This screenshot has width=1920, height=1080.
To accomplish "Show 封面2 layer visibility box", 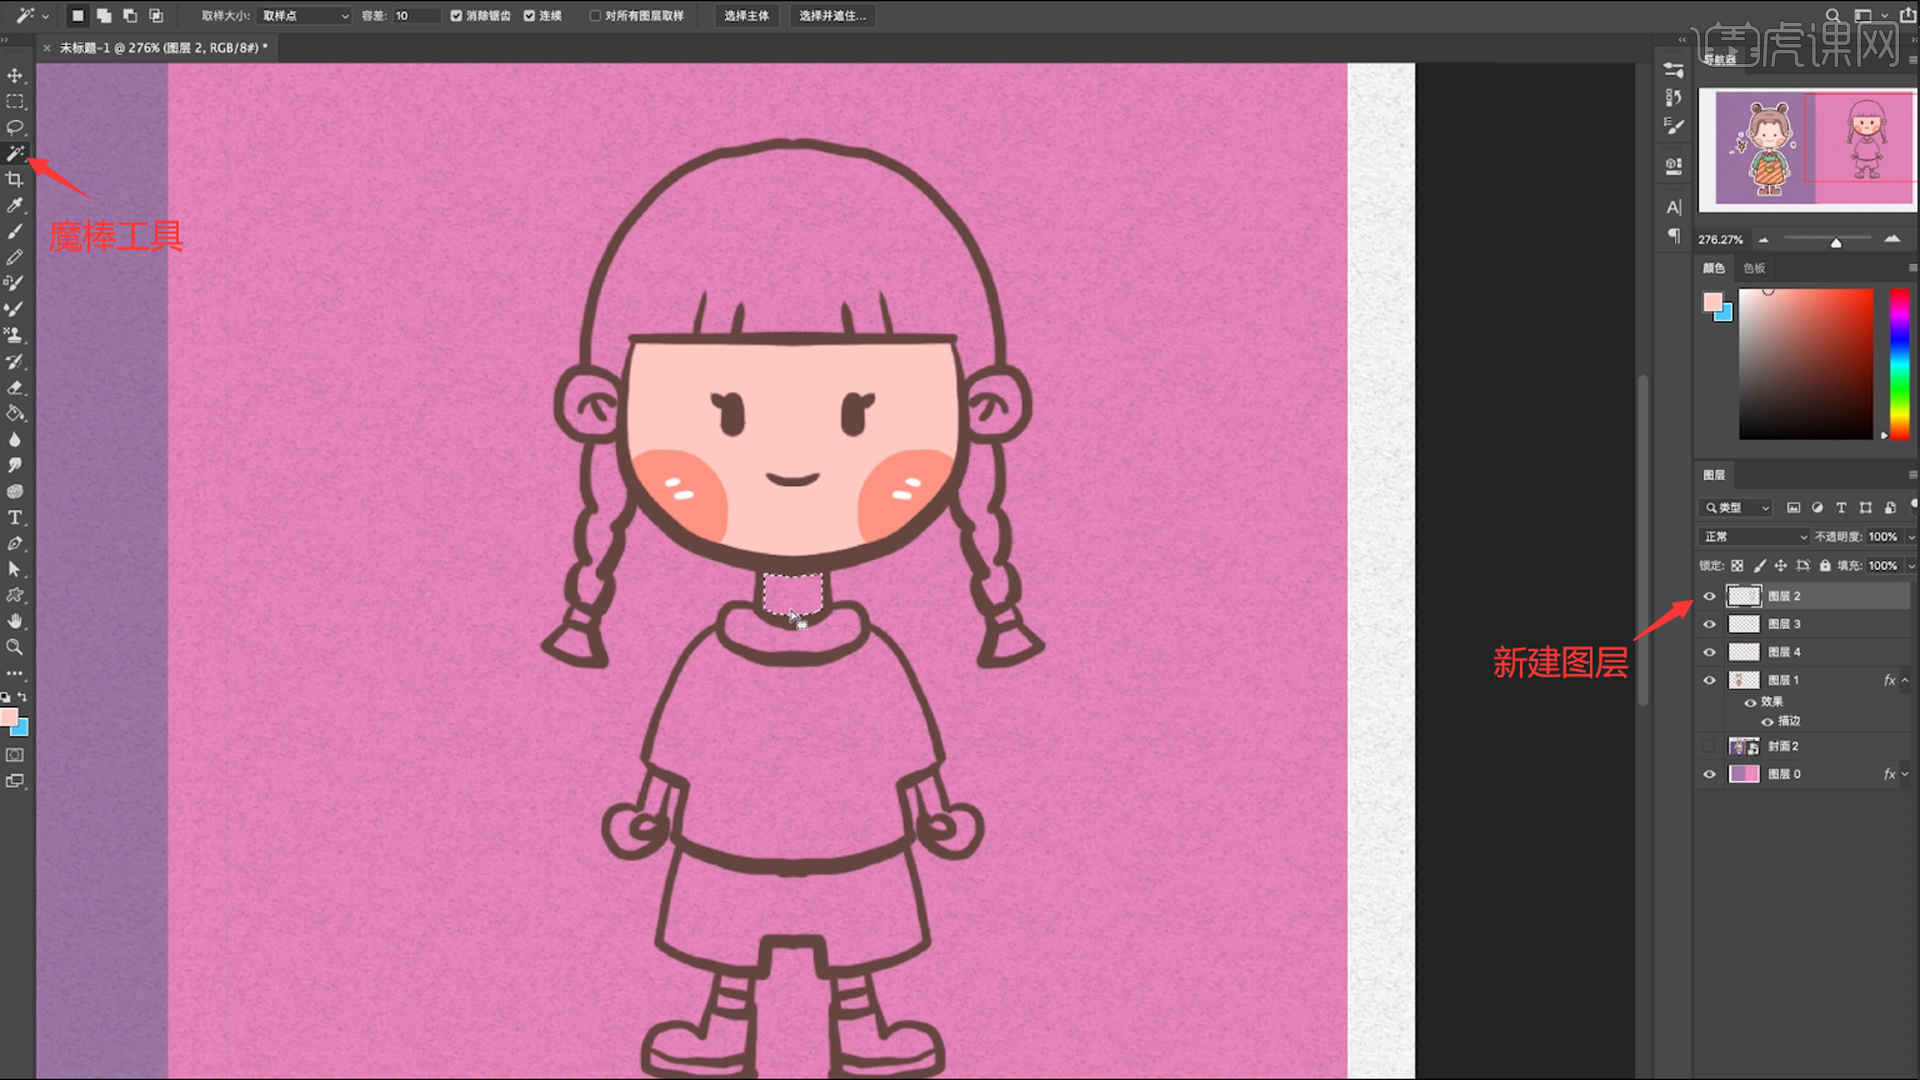I will (1709, 746).
